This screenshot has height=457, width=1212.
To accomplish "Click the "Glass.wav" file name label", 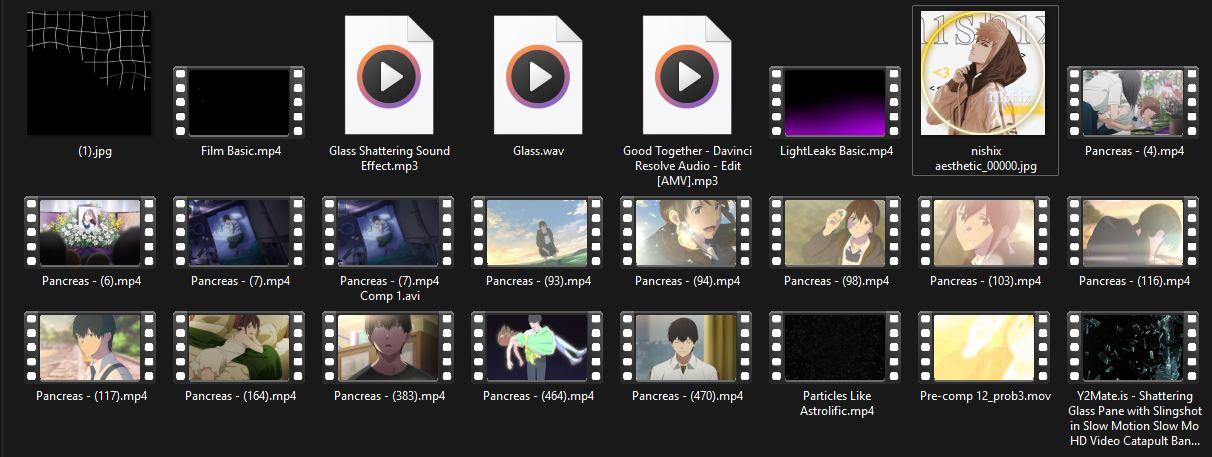I will pos(539,151).
